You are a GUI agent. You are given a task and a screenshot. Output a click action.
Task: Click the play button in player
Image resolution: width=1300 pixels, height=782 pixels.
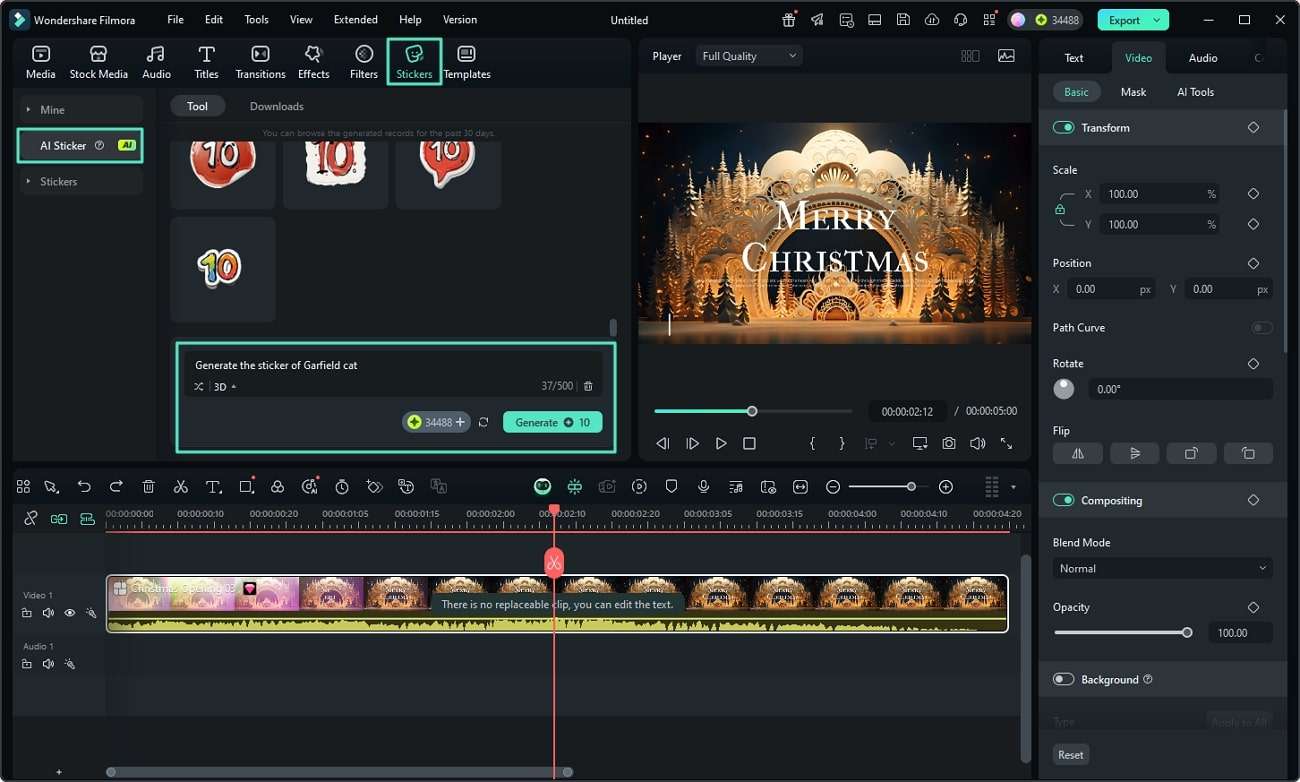point(721,443)
